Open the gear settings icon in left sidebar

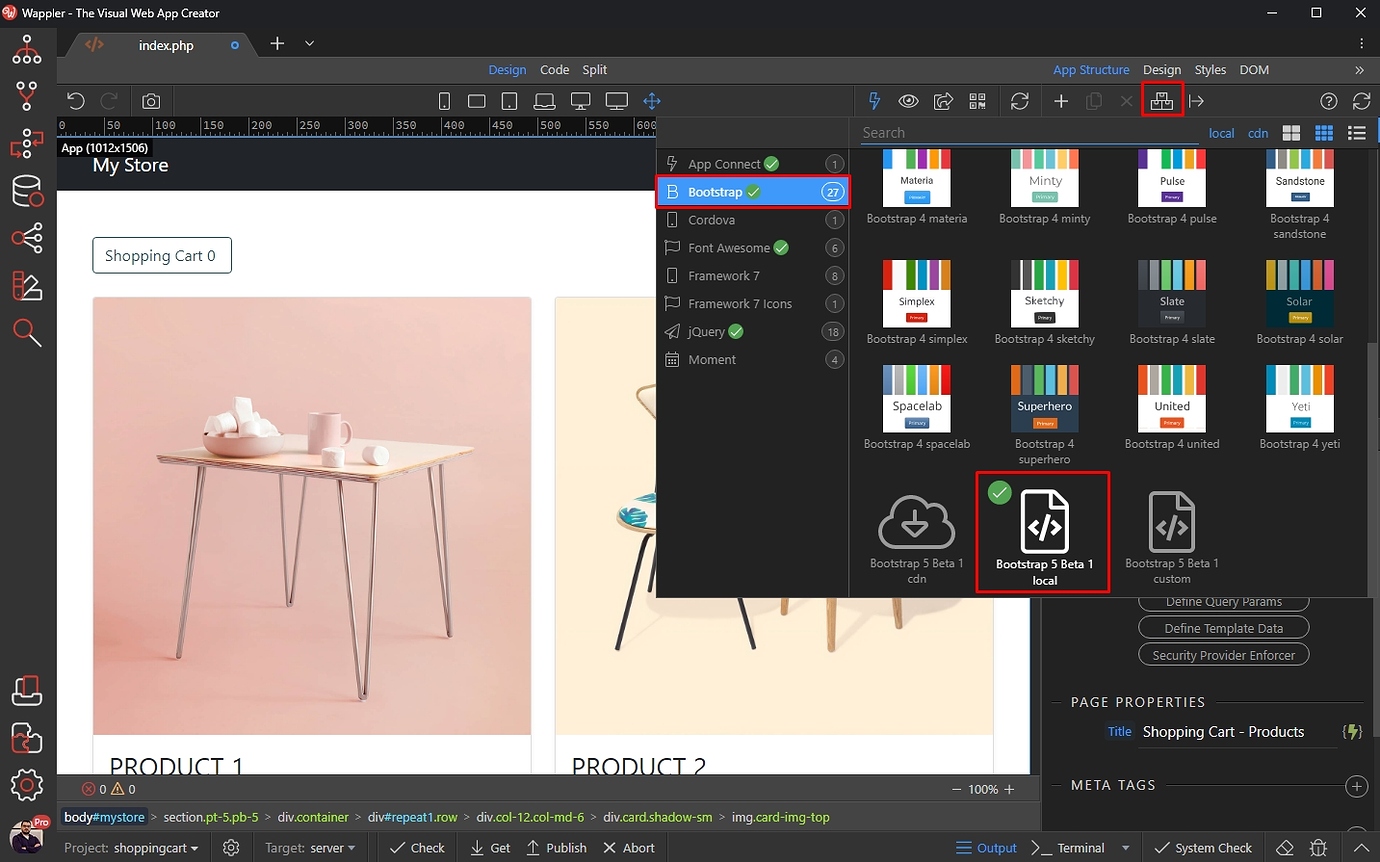[27, 783]
